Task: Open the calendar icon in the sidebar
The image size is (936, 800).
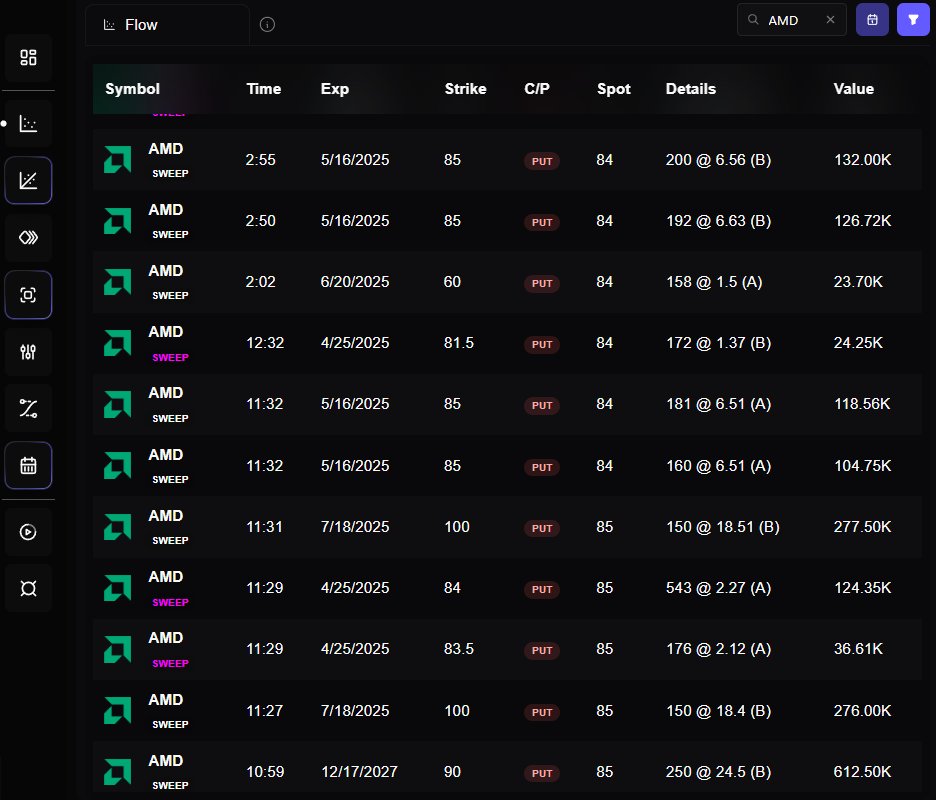Action: tap(28, 465)
